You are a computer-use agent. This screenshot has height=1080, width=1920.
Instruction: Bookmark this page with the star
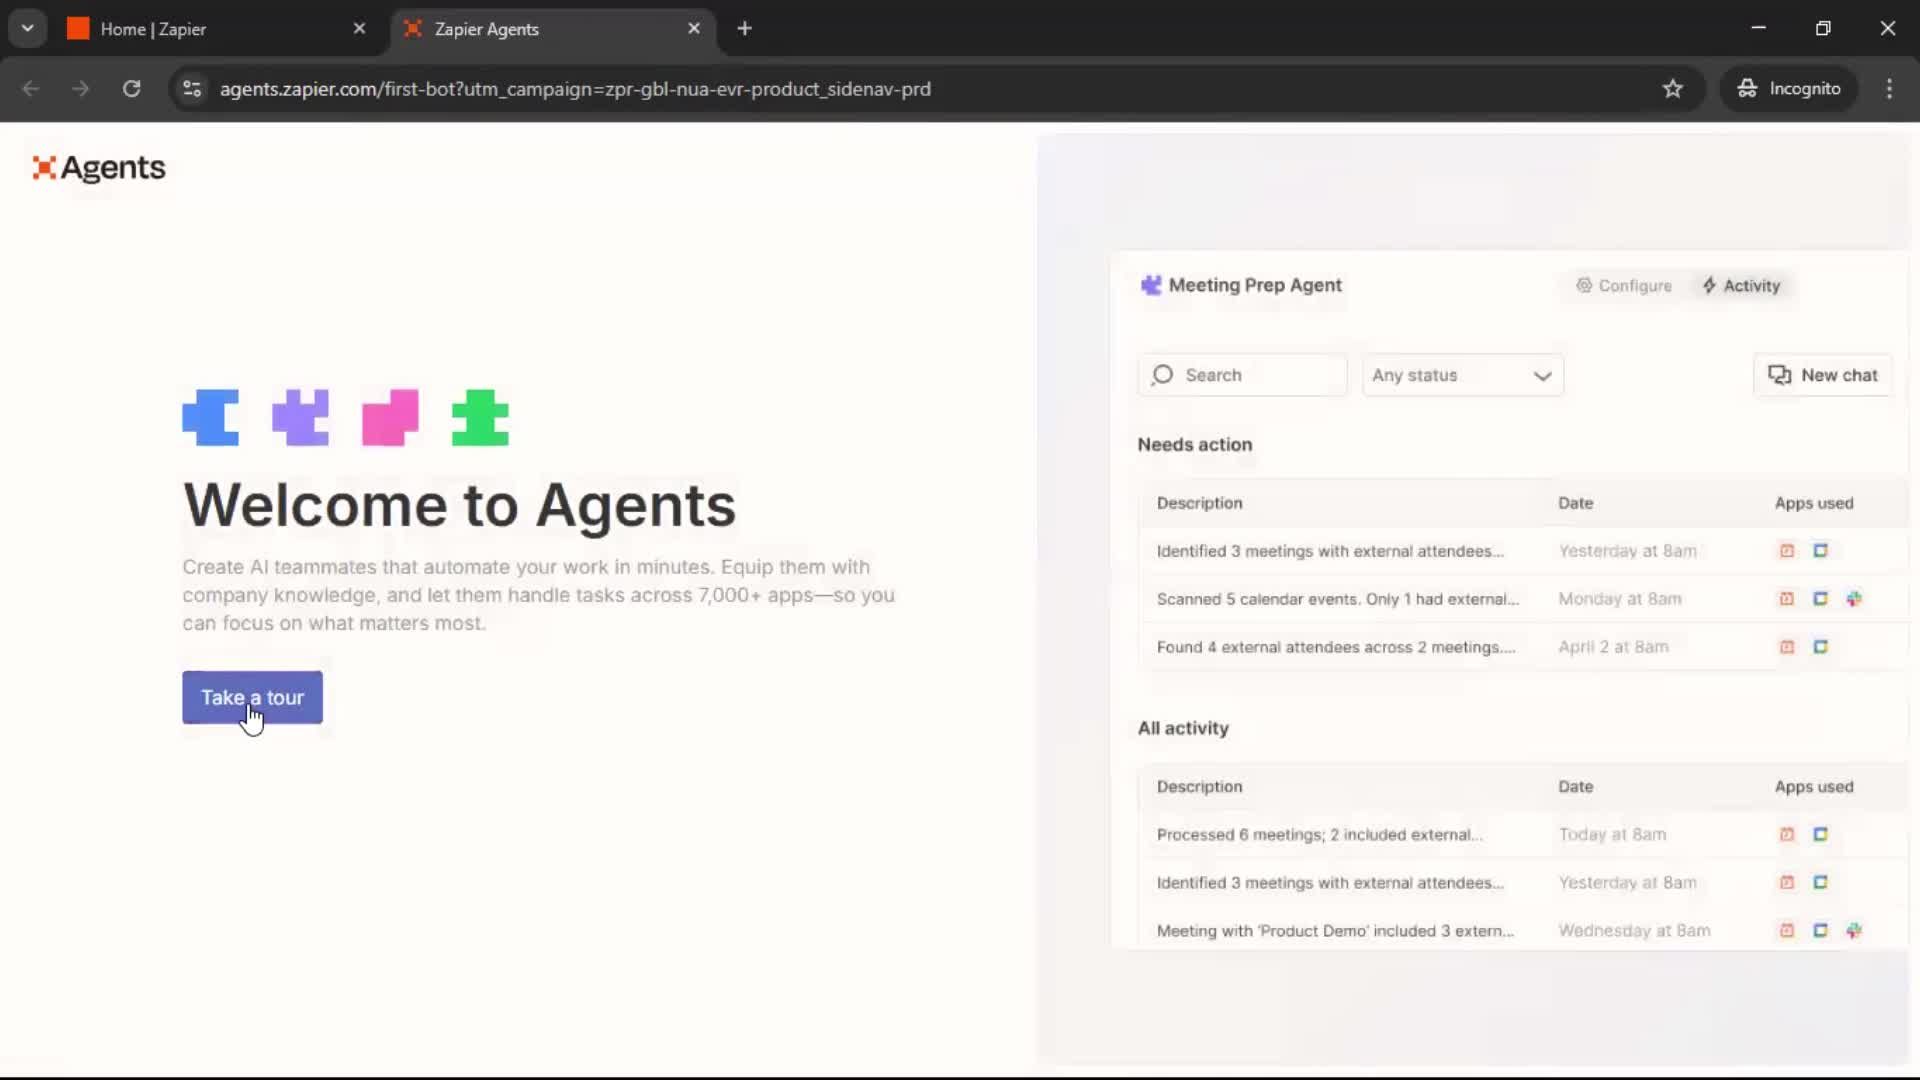click(x=1672, y=89)
